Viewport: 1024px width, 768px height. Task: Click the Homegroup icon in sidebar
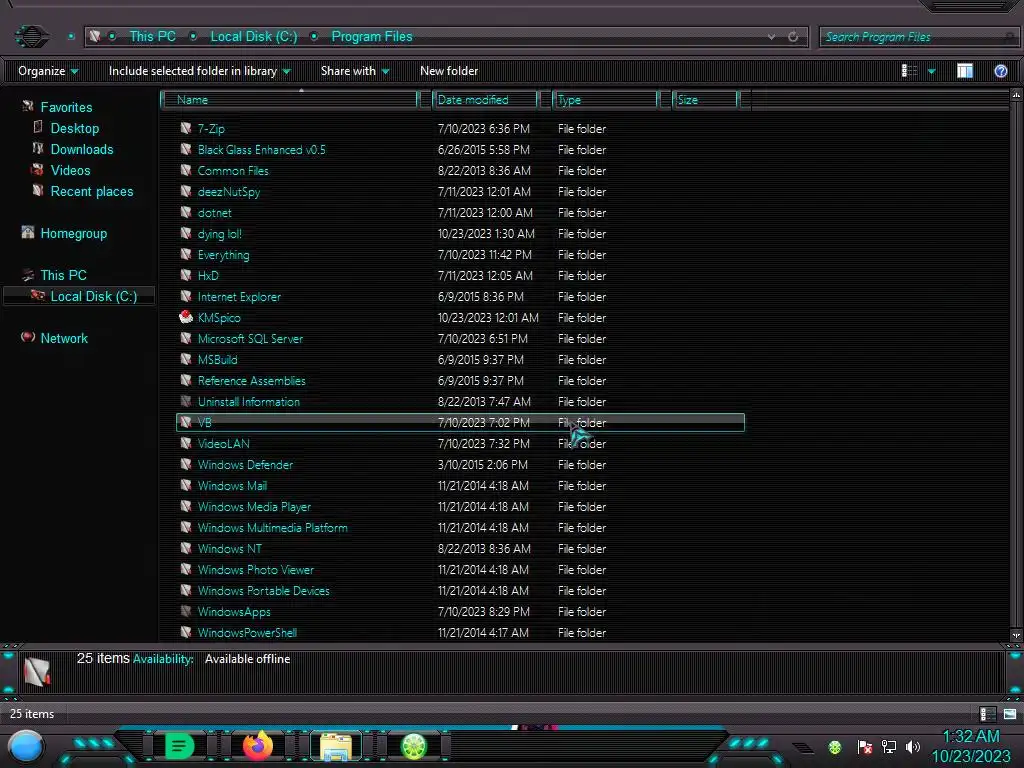point(27,232)
